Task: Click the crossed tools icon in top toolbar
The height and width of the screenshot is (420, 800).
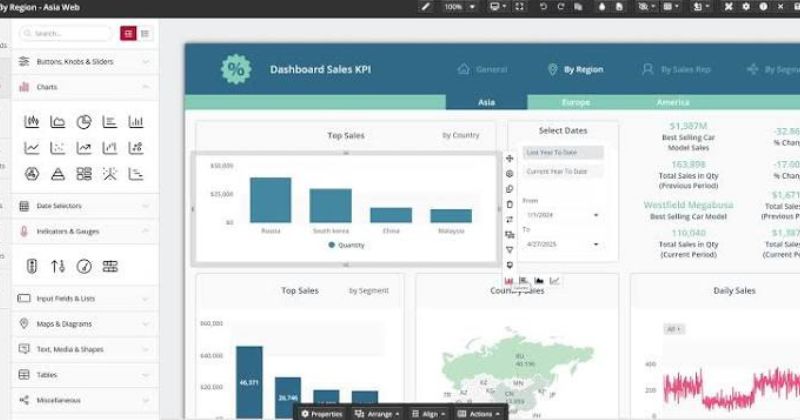Action: (729, 7)
